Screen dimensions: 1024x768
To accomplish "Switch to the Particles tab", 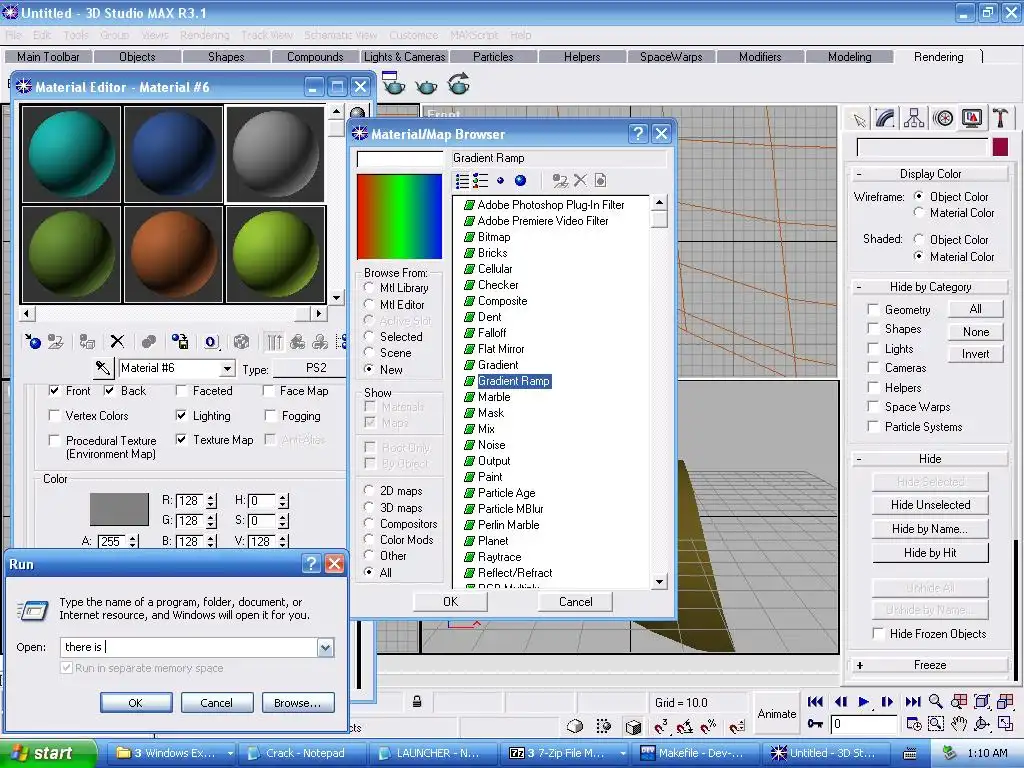I will point(493,57).
